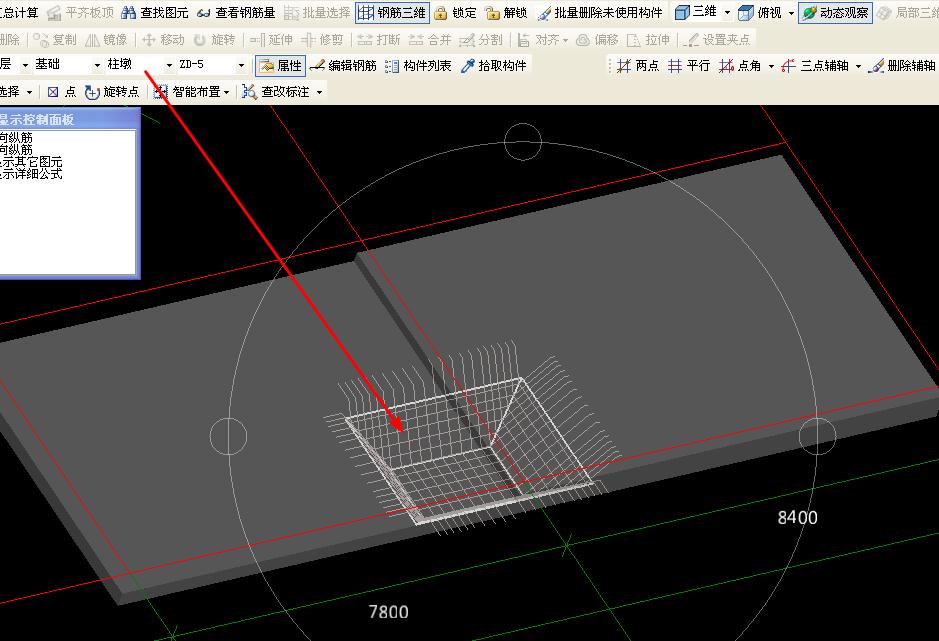Open 构件列表 component list

pyautogui.click(x=418, y=65)
